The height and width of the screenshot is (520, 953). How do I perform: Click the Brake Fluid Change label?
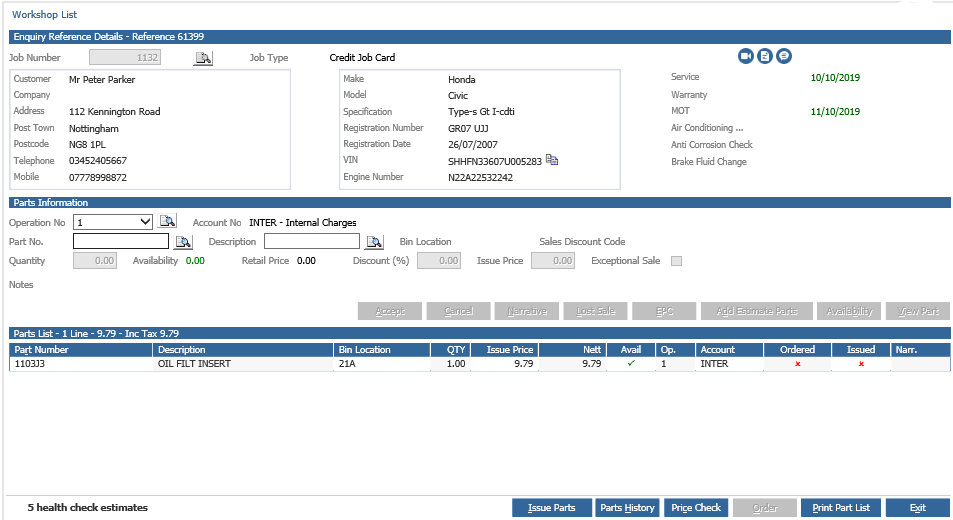tap(709, 162)
